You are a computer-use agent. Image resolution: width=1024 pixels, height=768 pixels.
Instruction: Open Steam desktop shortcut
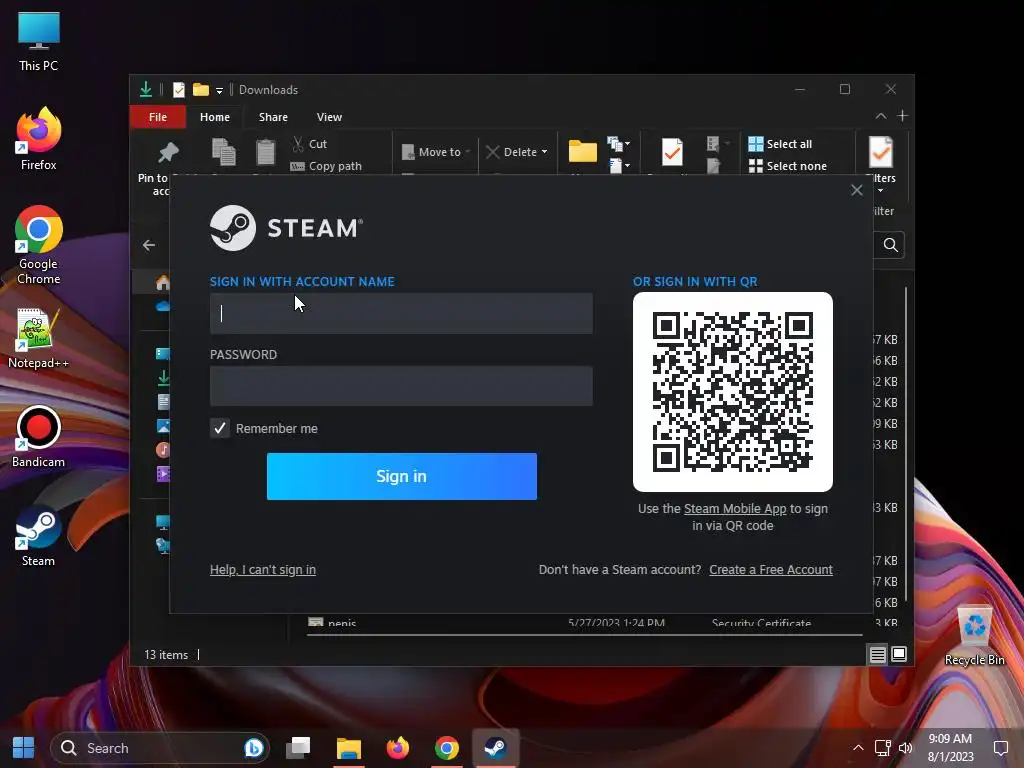click(39, 536)
